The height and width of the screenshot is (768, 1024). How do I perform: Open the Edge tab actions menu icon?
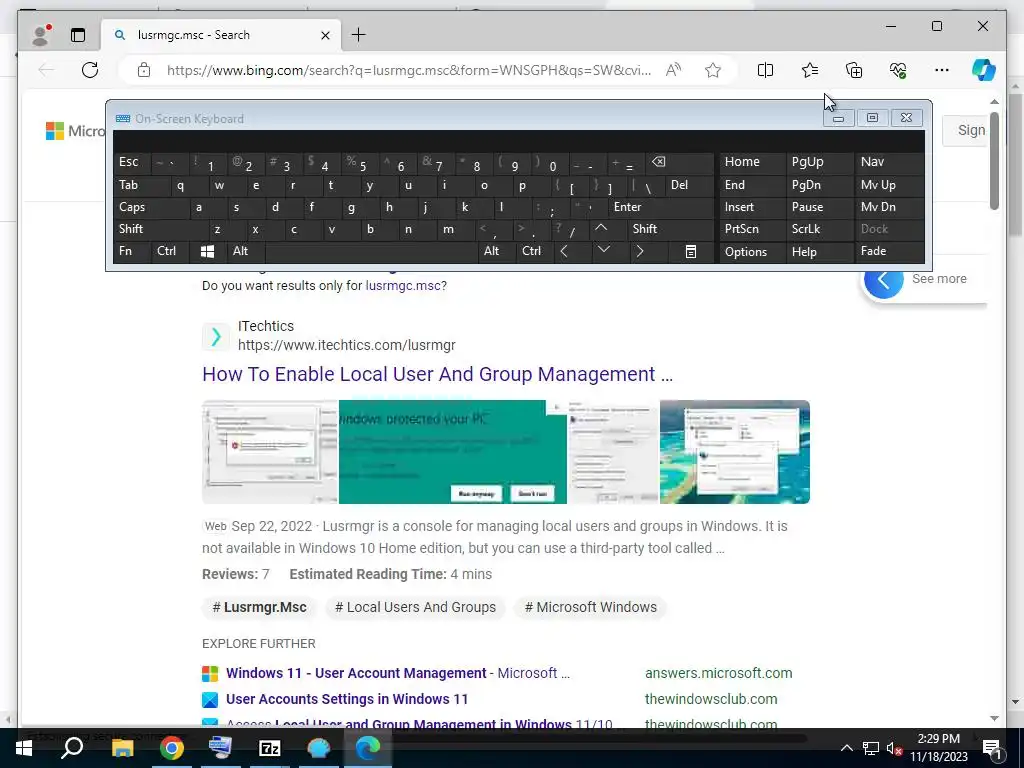(78, 35)
